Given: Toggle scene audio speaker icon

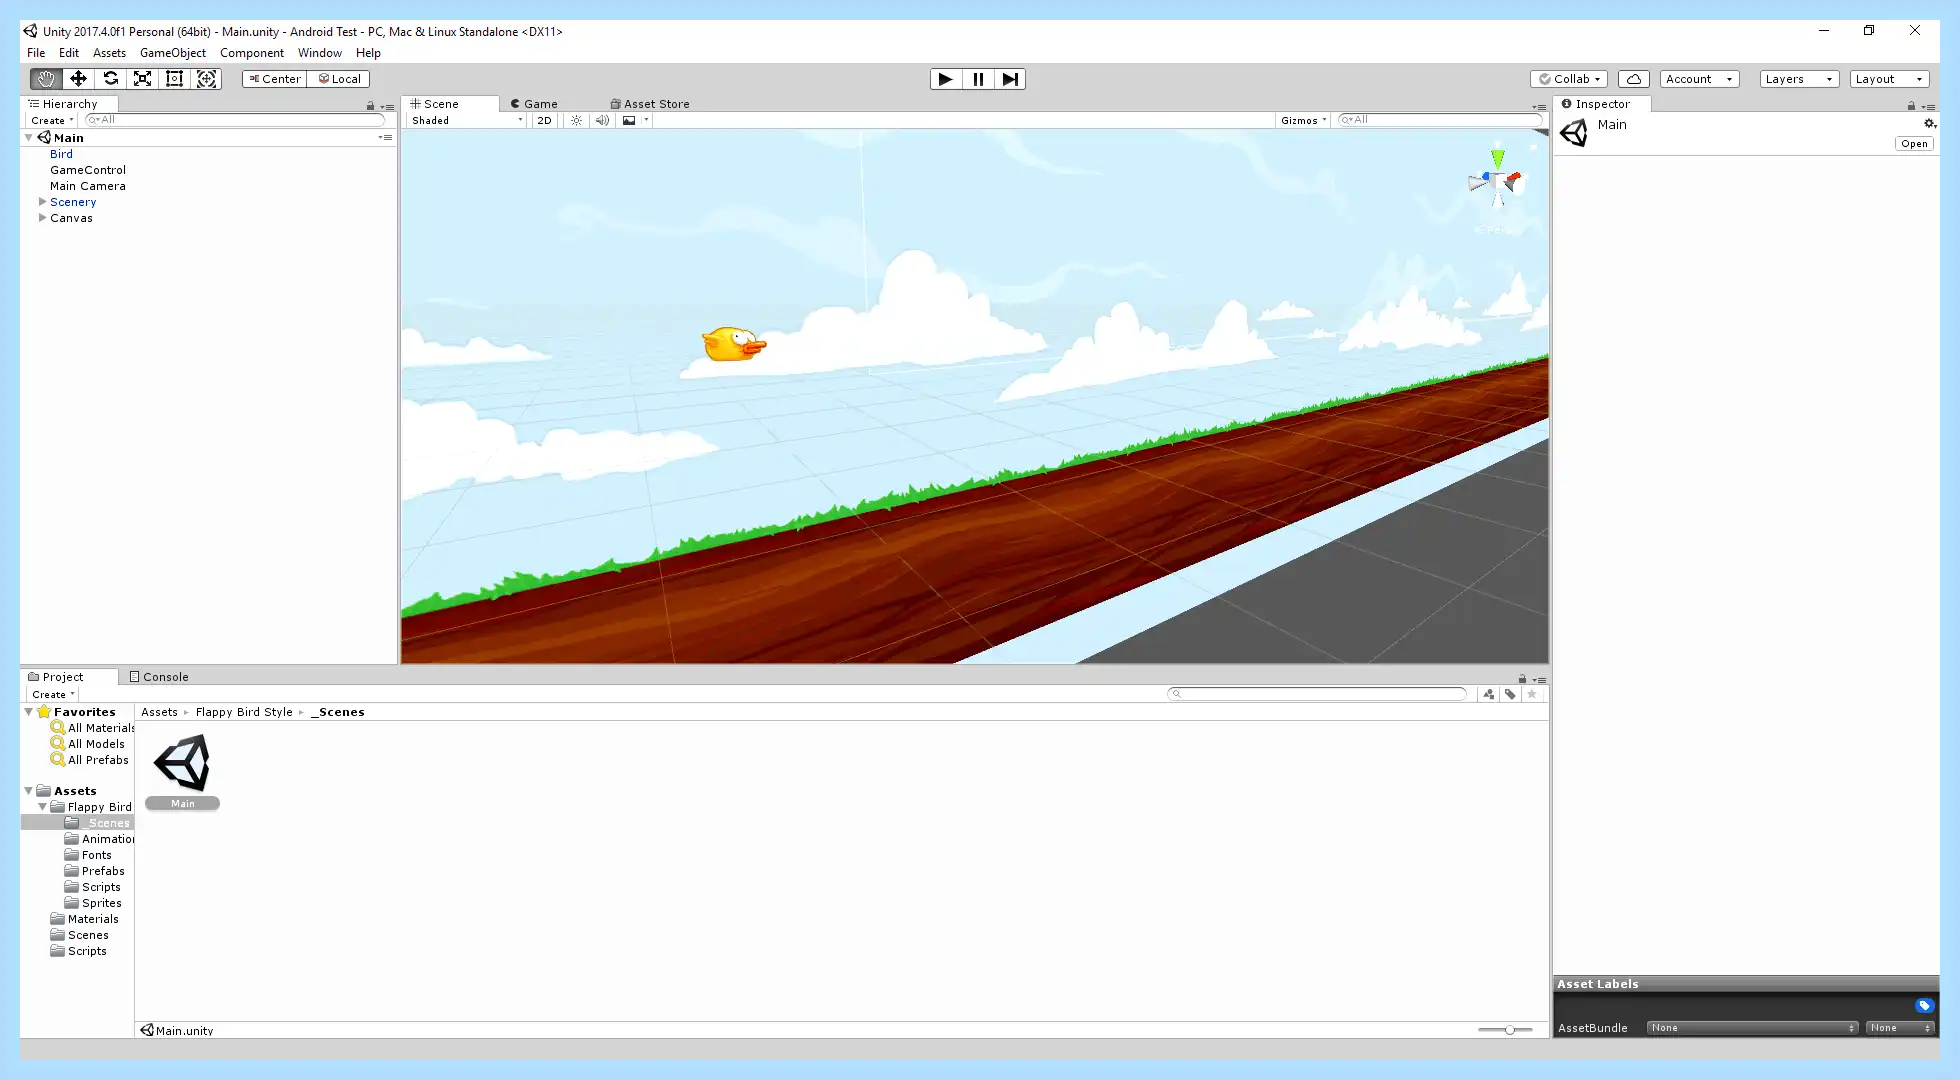Looking at the screenshot, I should [x=602, y=120].
